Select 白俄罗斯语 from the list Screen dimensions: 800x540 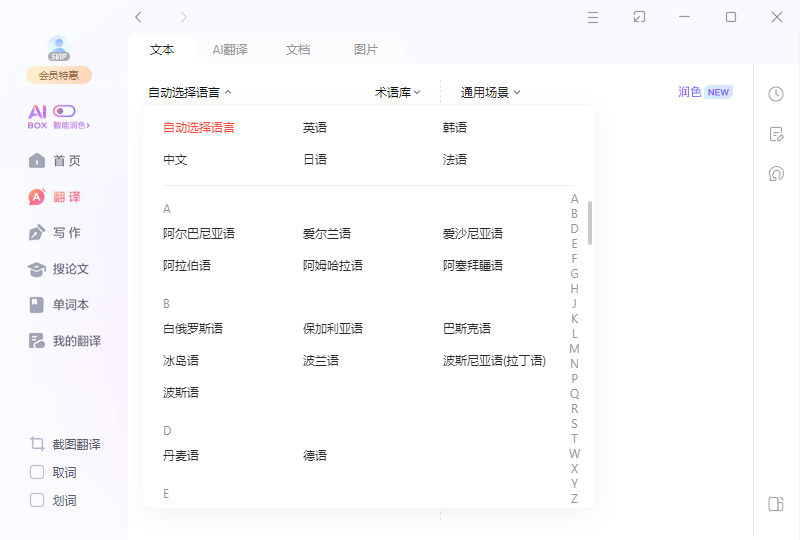pyautogui.click(x=193, y=329)
